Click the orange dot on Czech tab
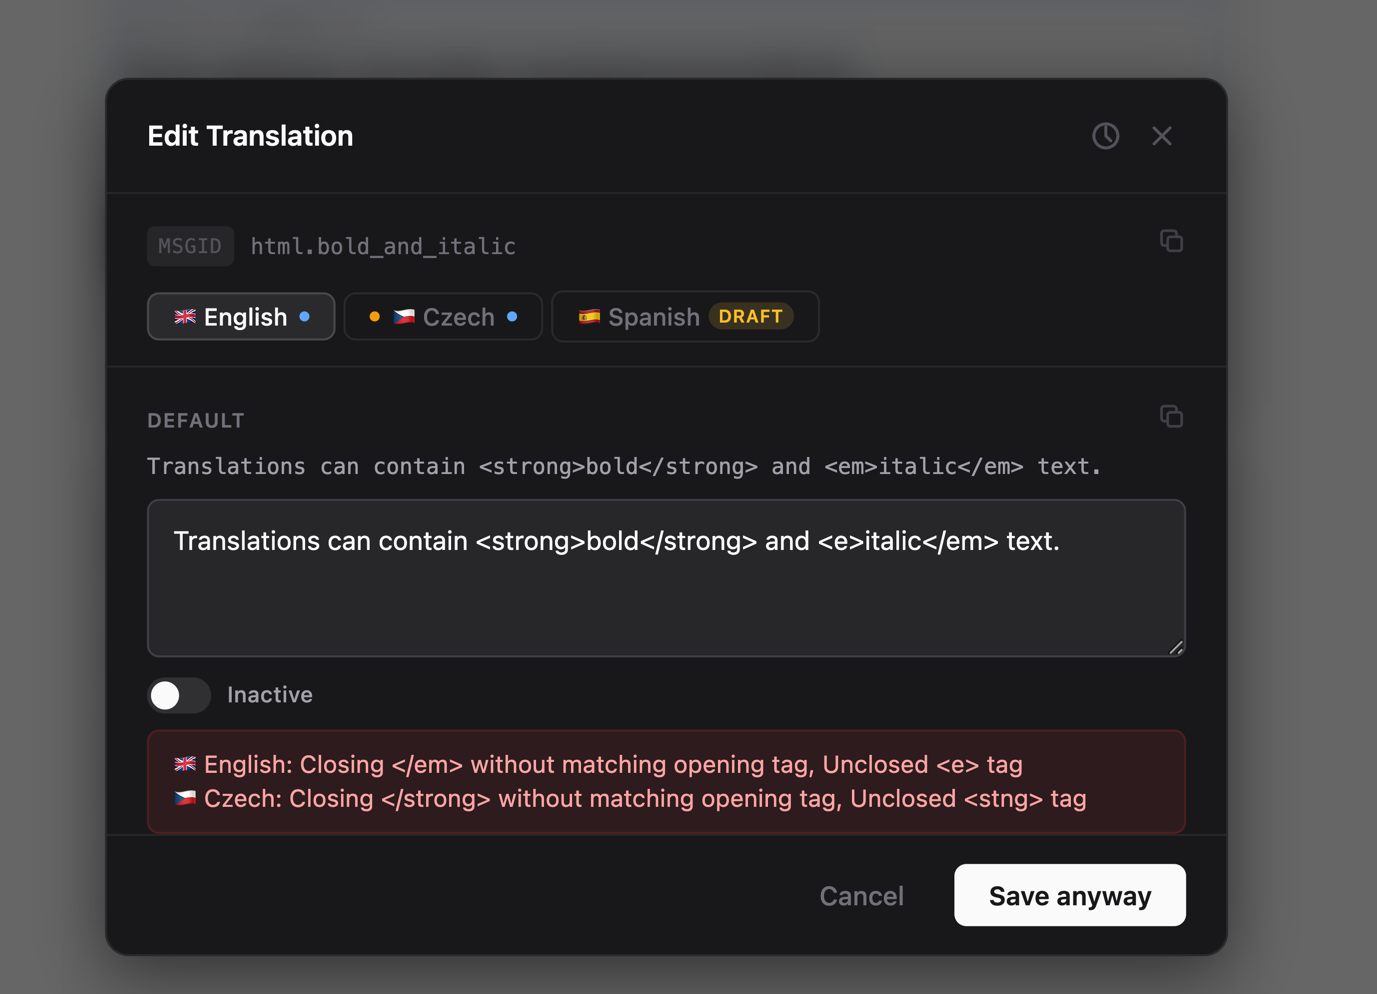This screenshot has height=994, width=1377. coord(374,317)
